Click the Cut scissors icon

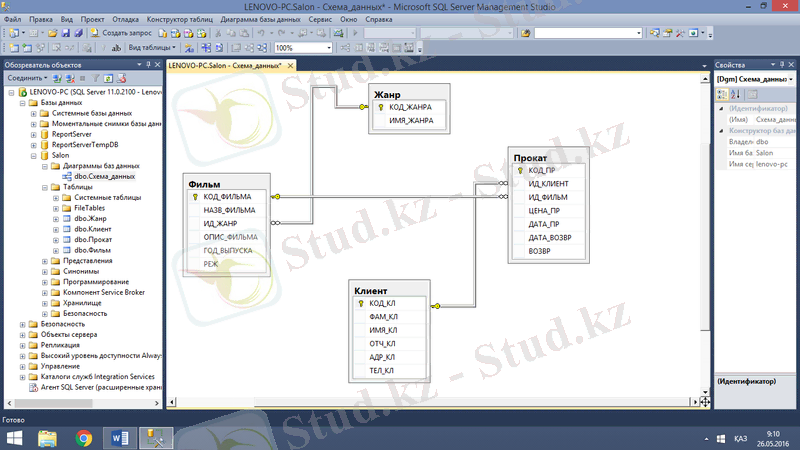tap(218, 33)
